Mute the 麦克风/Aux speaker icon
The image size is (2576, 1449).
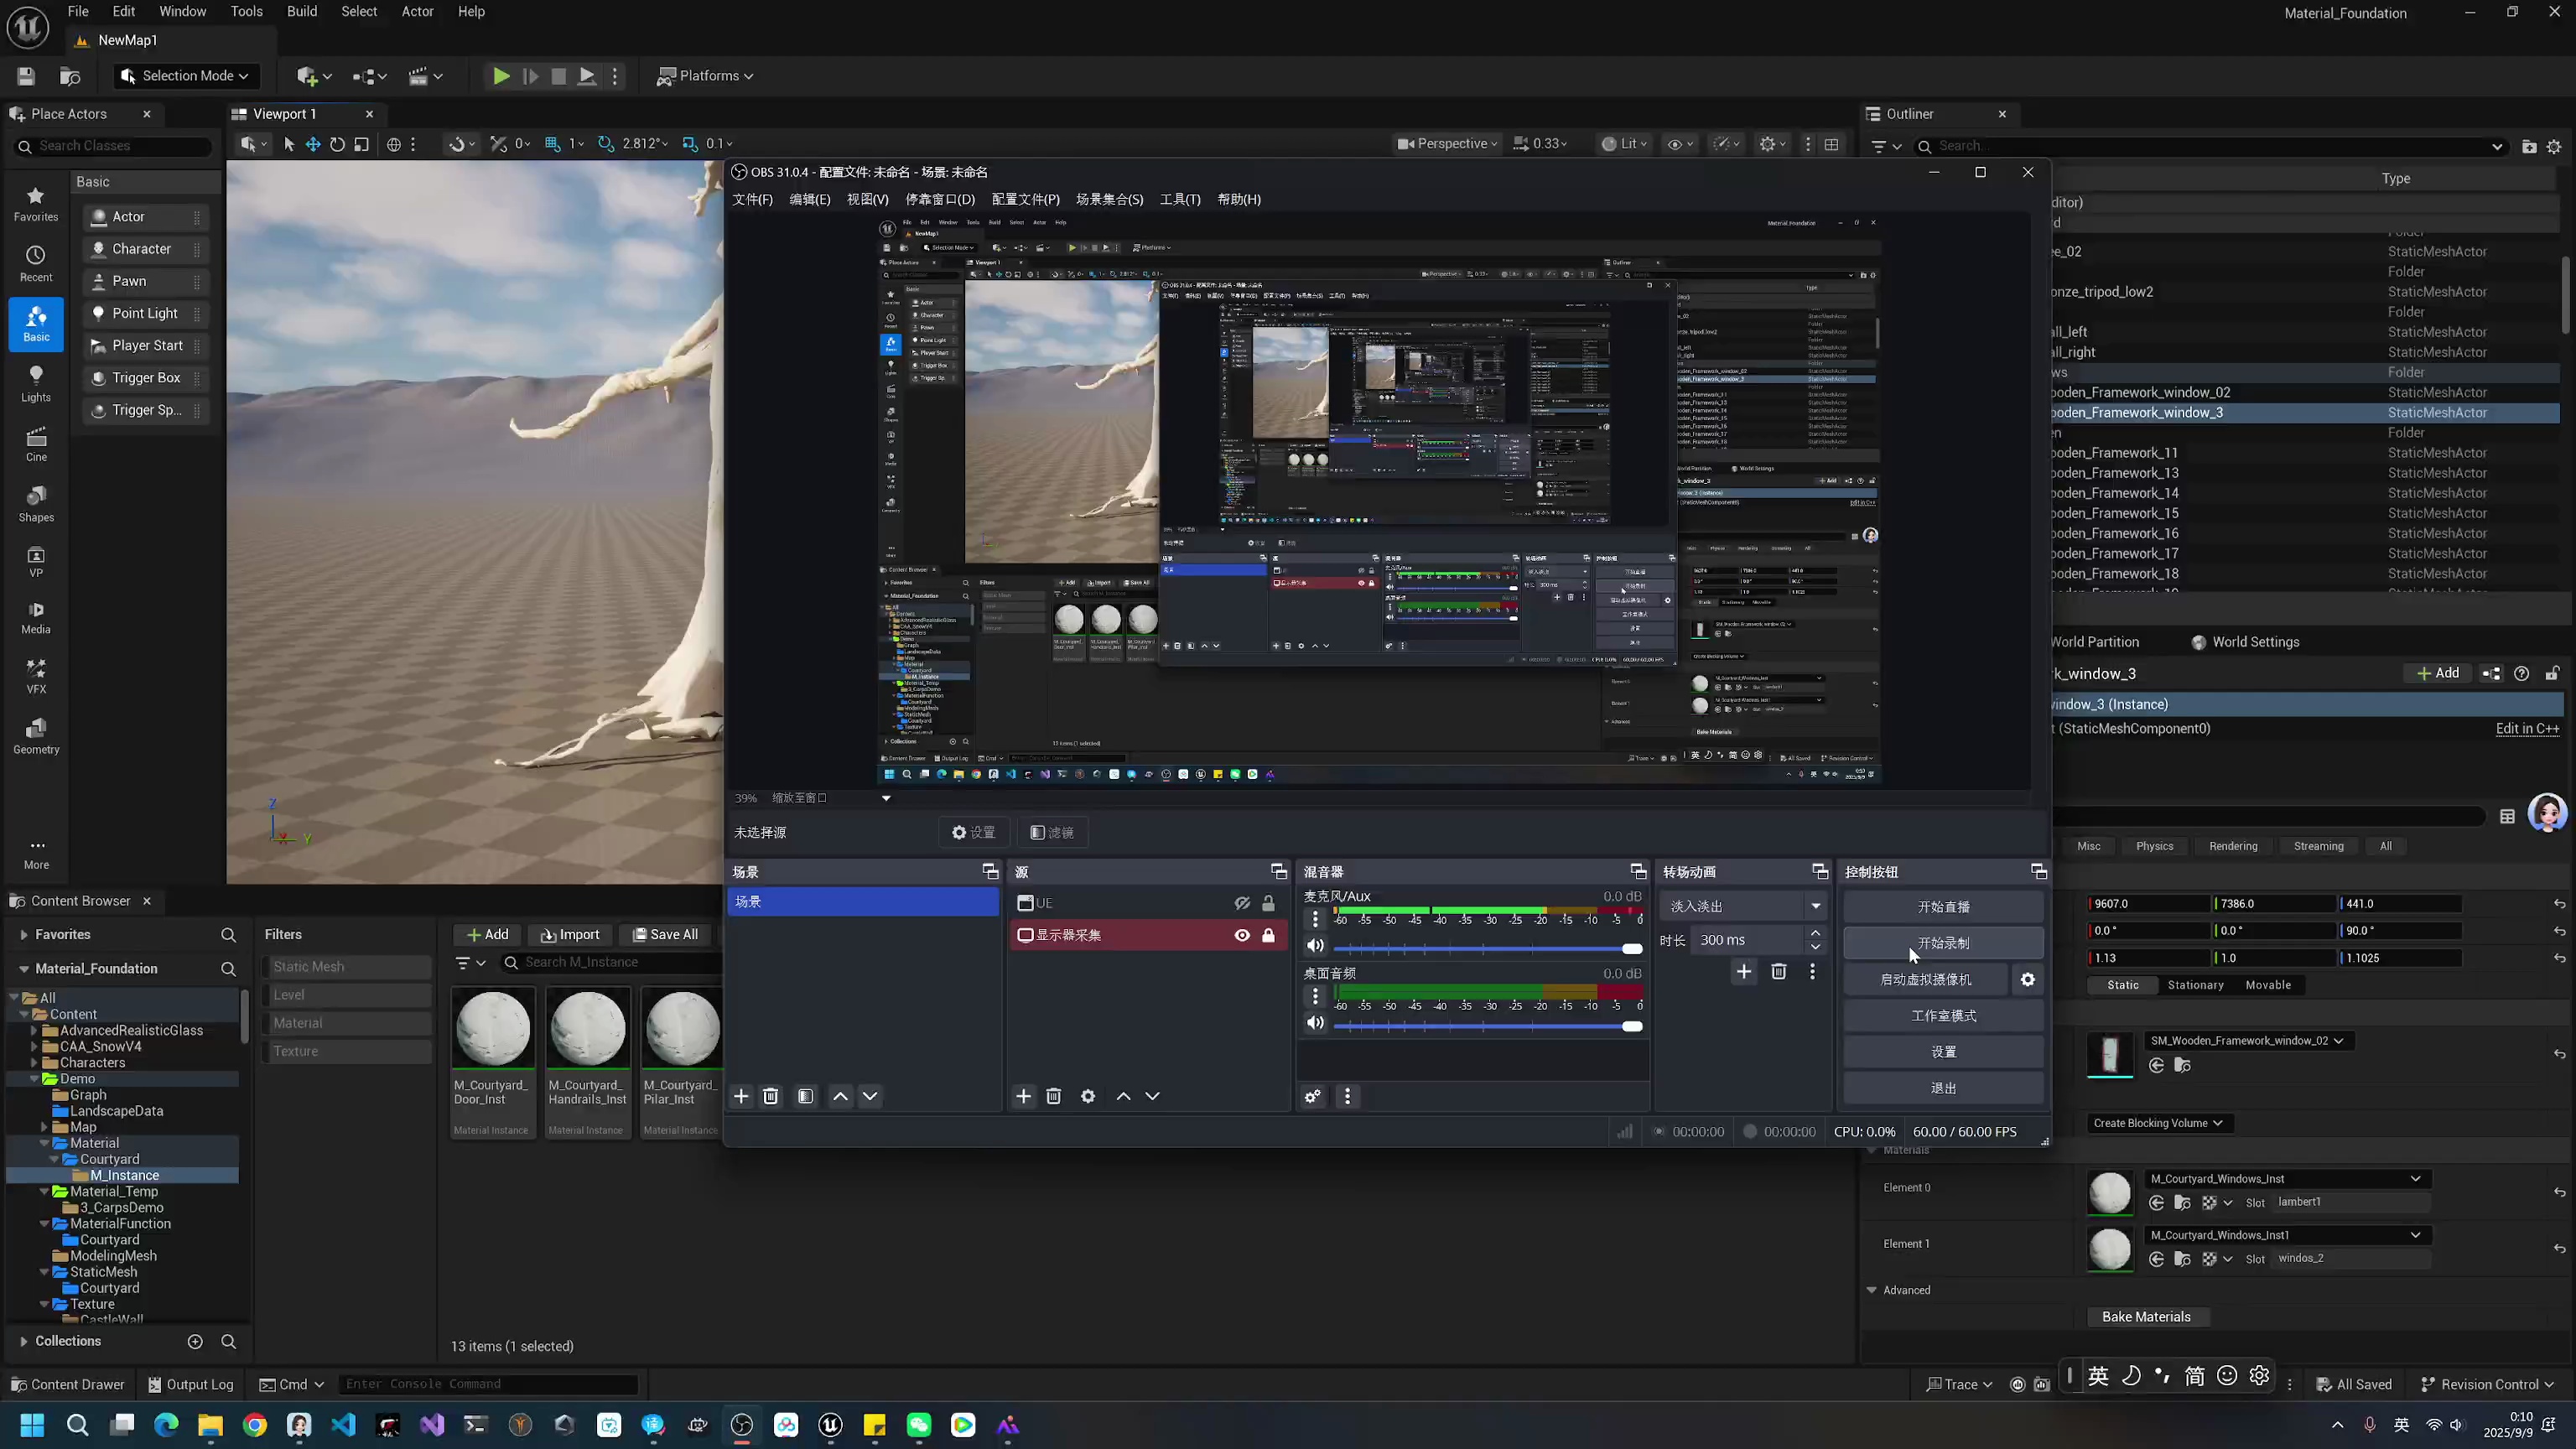pyautogui.click(x=1316, y=946)
